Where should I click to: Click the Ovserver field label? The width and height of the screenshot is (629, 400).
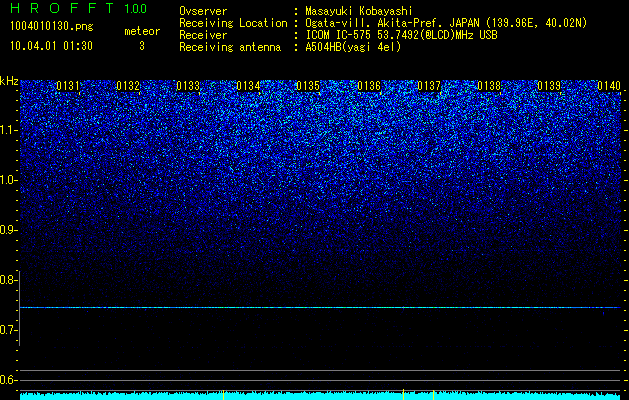pos(203,12)
